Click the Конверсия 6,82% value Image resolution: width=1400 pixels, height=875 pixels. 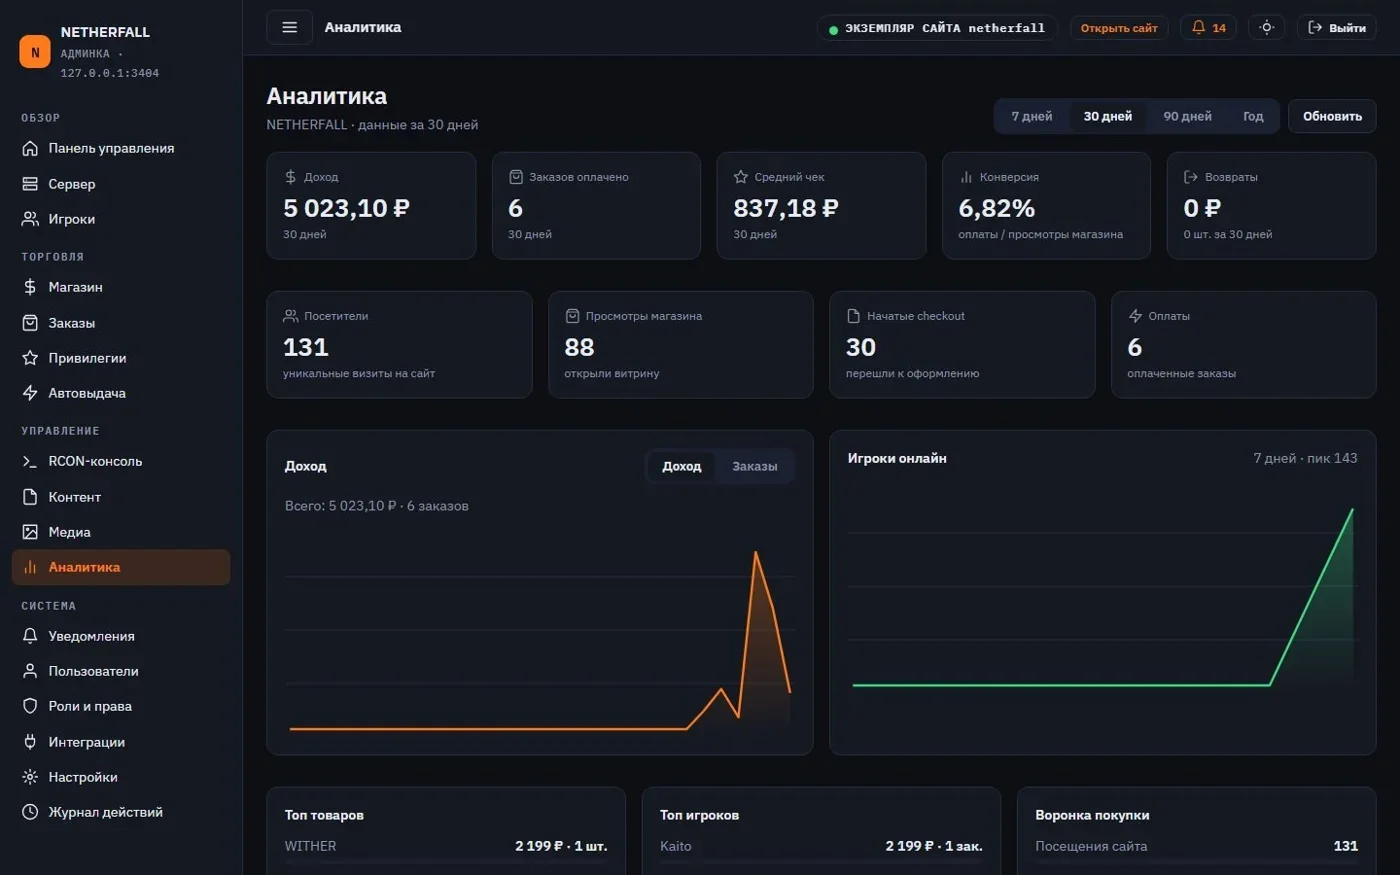[997, 208]
